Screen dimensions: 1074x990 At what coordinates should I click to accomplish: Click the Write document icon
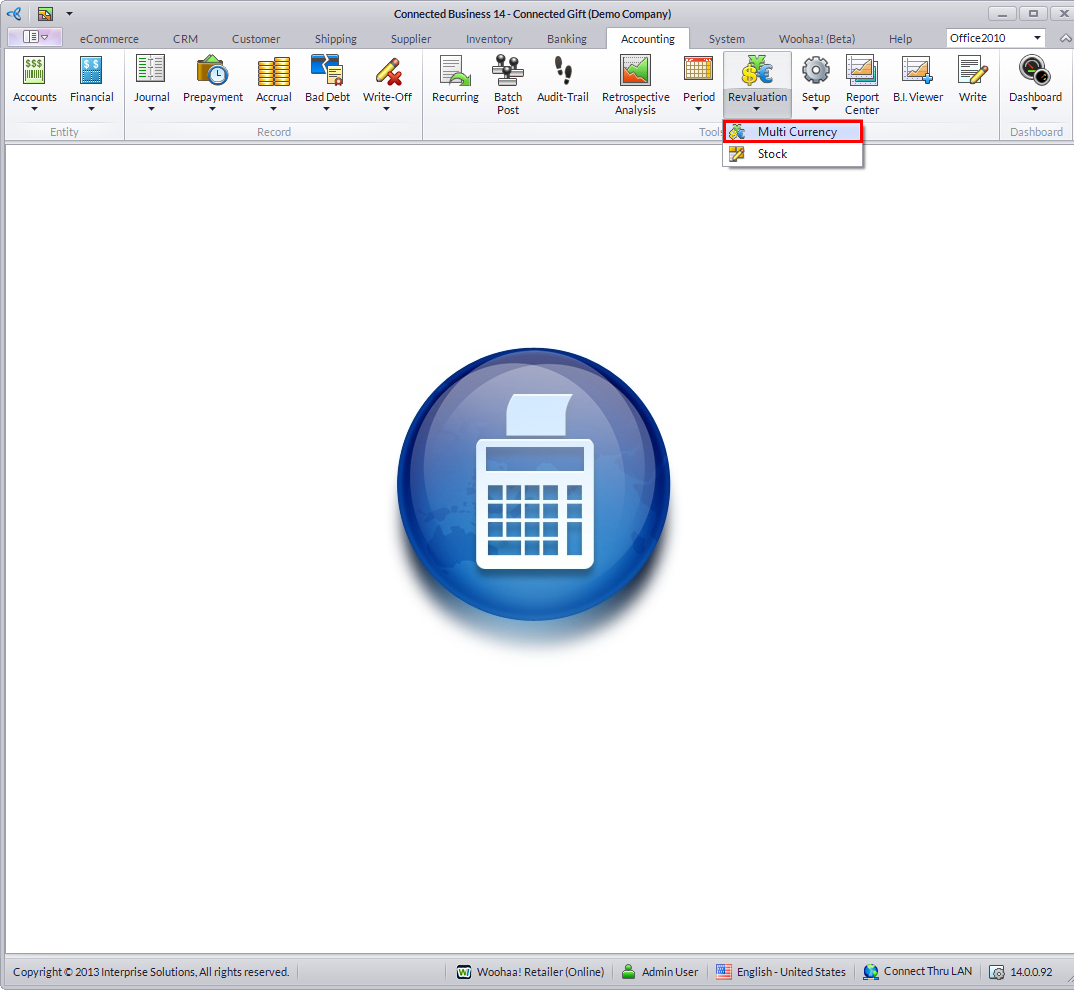[x=973, y=71]
